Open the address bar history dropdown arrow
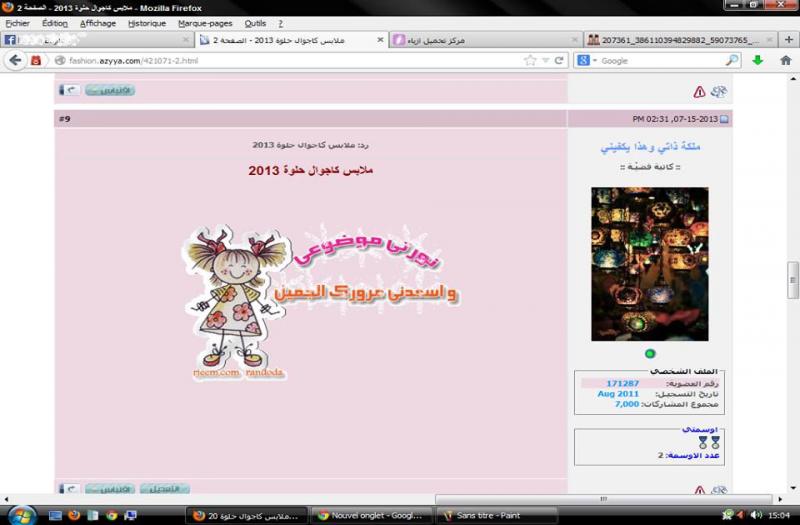This screenshot has height=525, width=800. coord(546,60)
